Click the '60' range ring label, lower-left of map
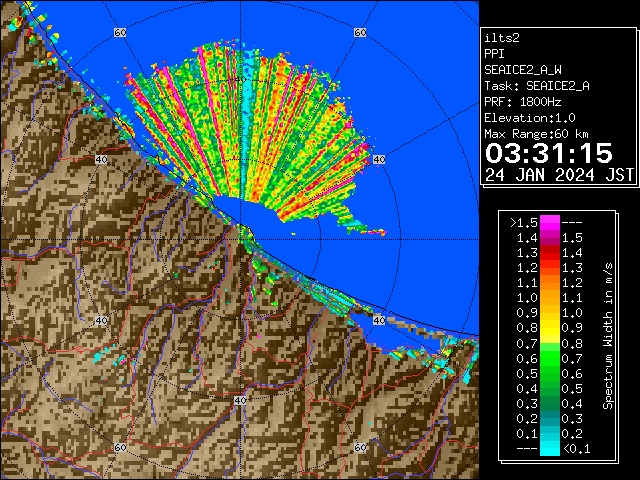 [120, 447]
